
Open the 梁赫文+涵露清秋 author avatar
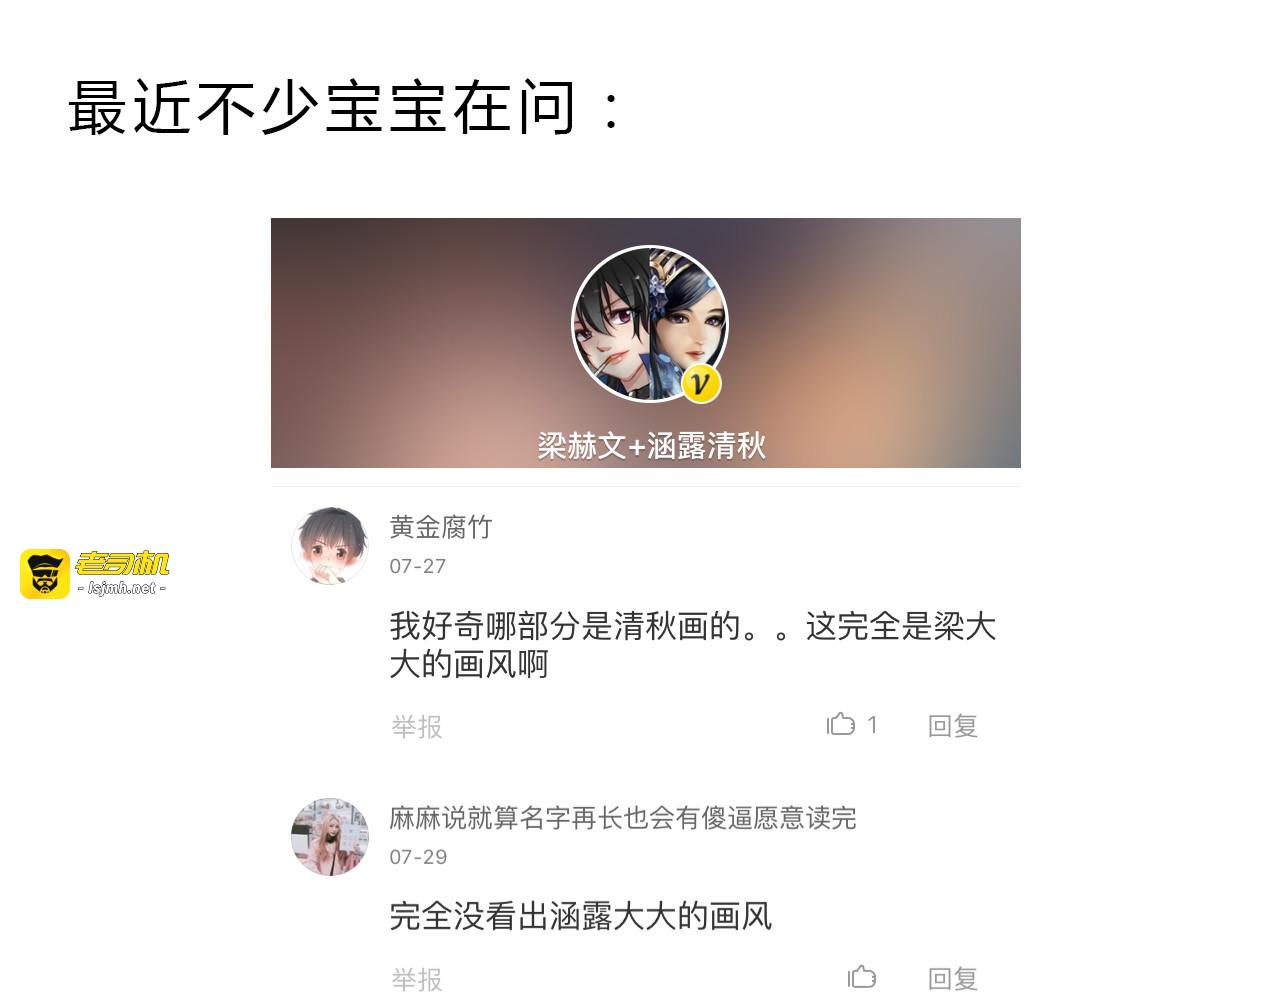coord(650,324)
